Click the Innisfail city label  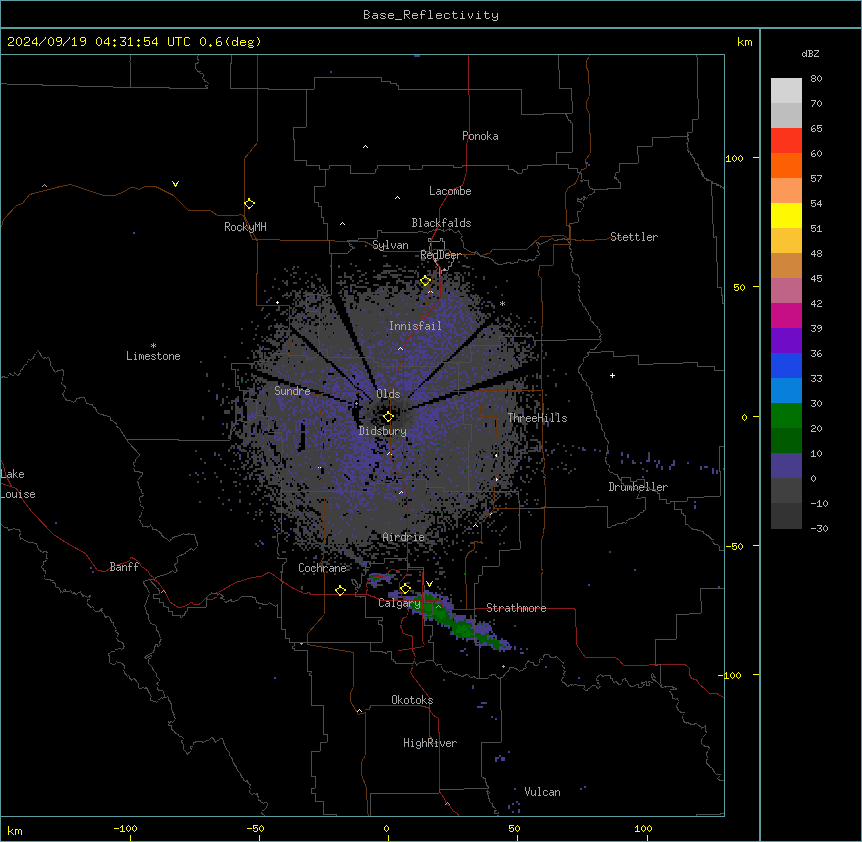pos(415,326)
